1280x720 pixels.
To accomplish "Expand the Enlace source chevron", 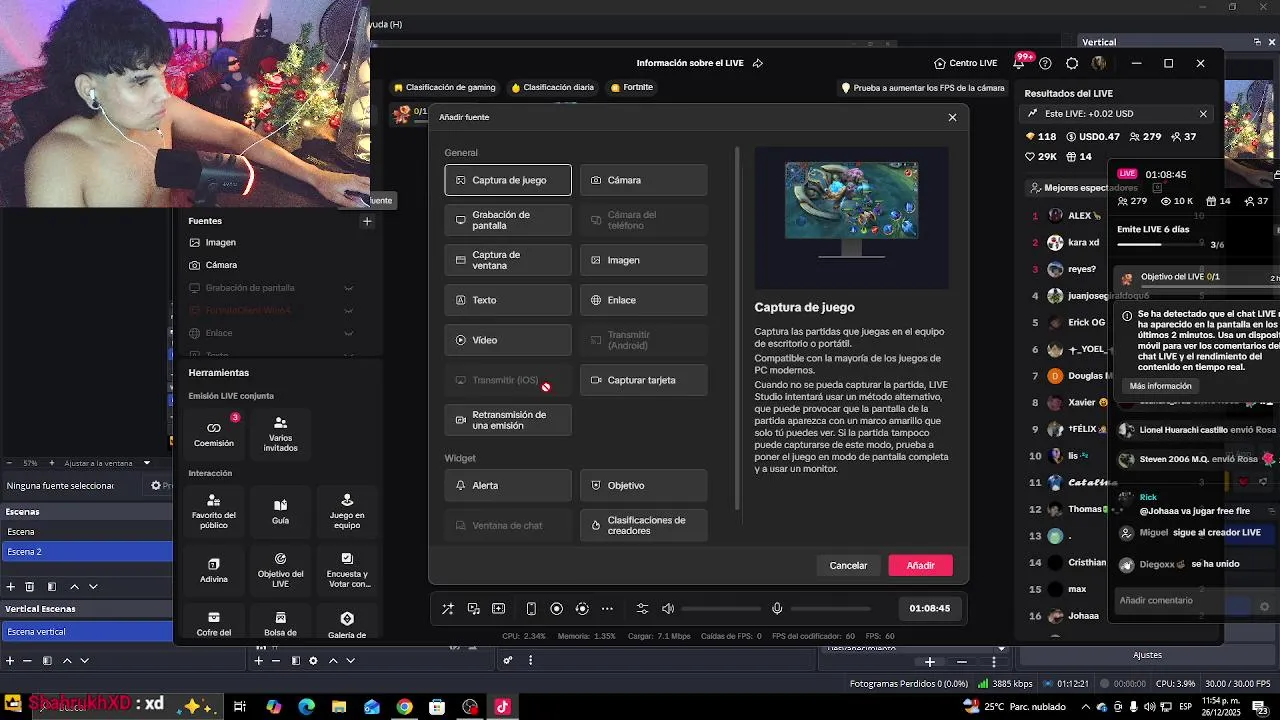I will (348, 333).
